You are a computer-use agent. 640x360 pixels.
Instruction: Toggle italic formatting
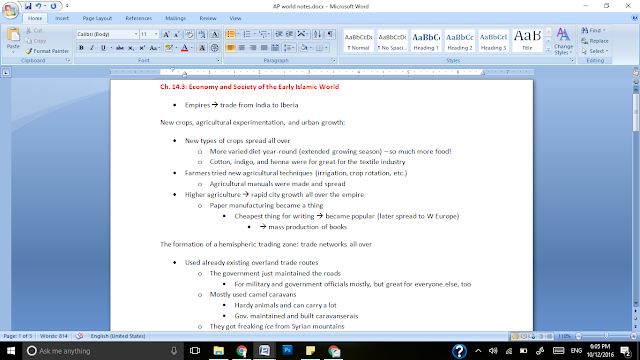pos(92,48)
